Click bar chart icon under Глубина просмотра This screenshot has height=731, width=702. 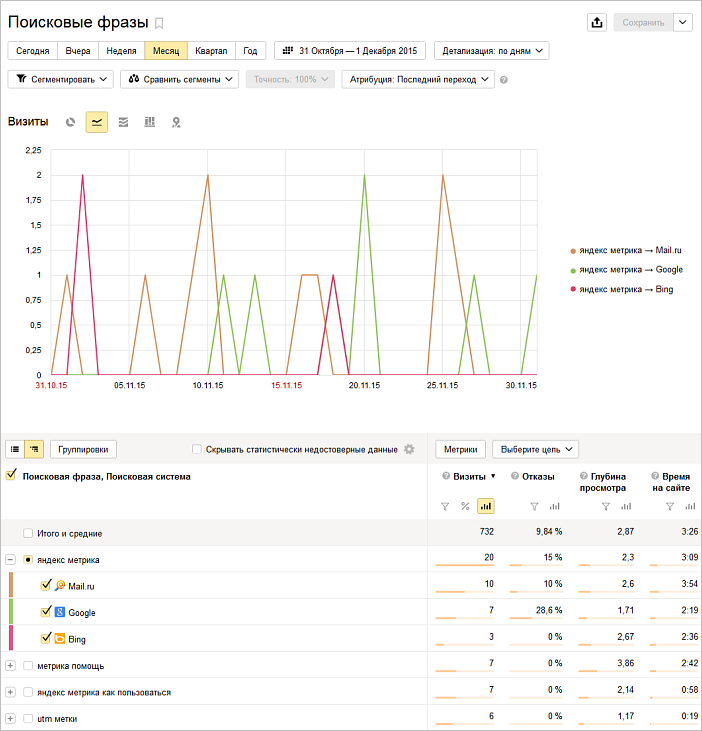[x=626, y=506]
